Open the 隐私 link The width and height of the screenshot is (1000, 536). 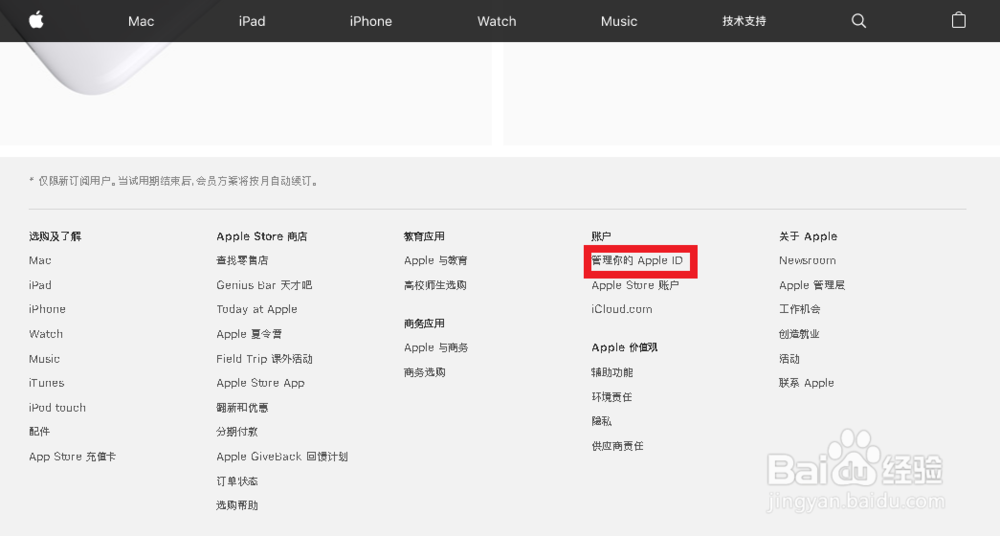pos(601,421)
